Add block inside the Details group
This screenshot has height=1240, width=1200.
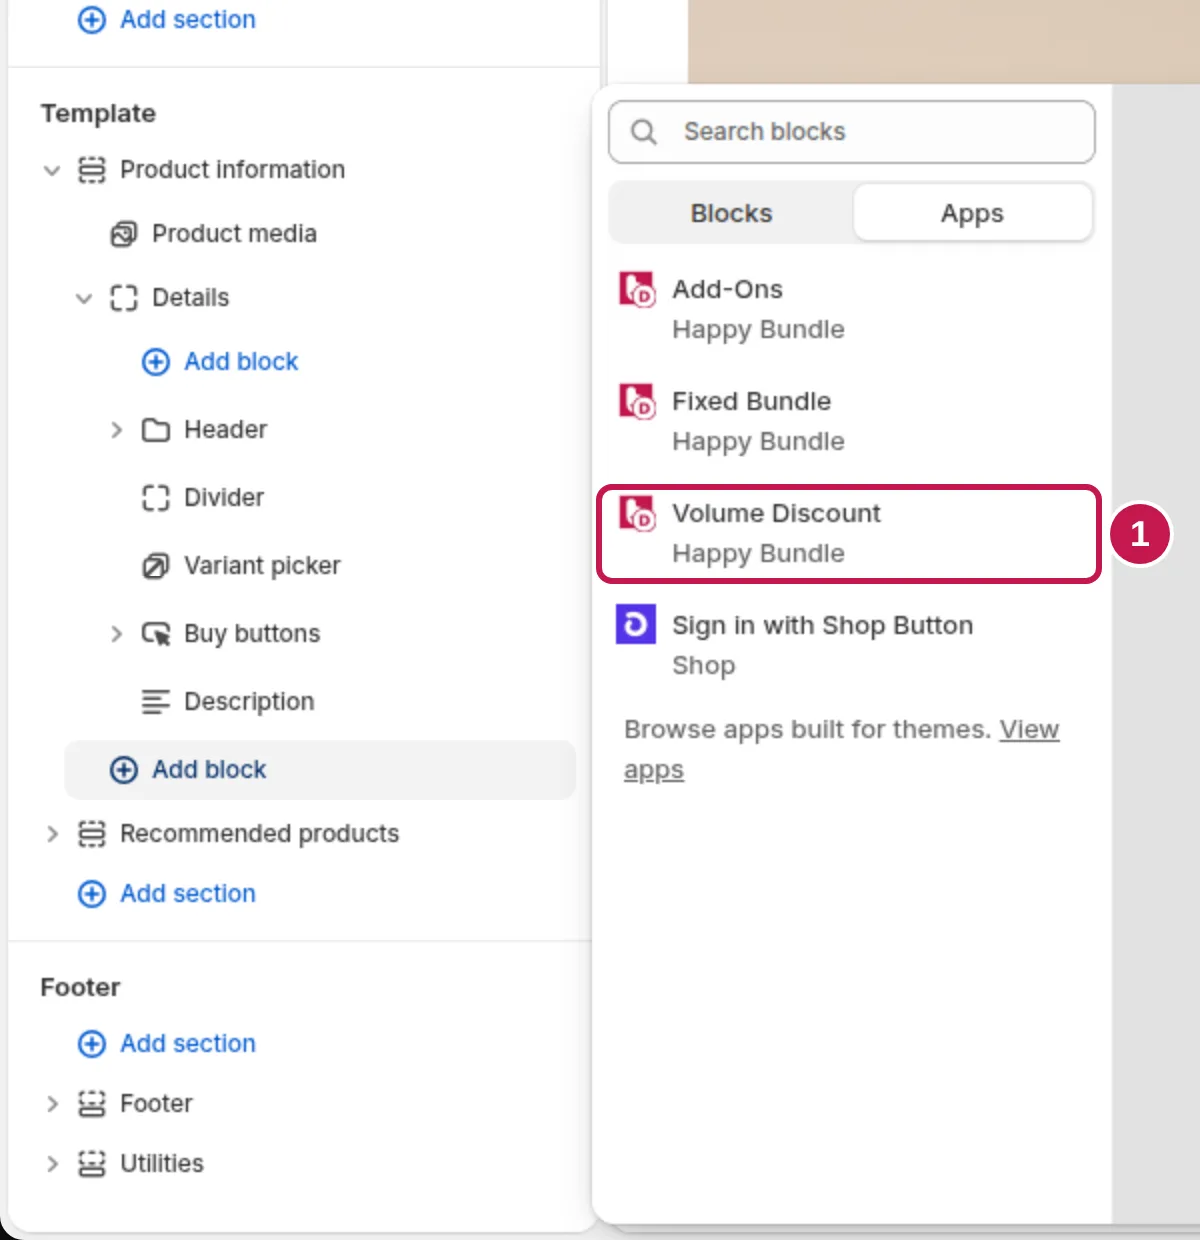click(220, 362)
